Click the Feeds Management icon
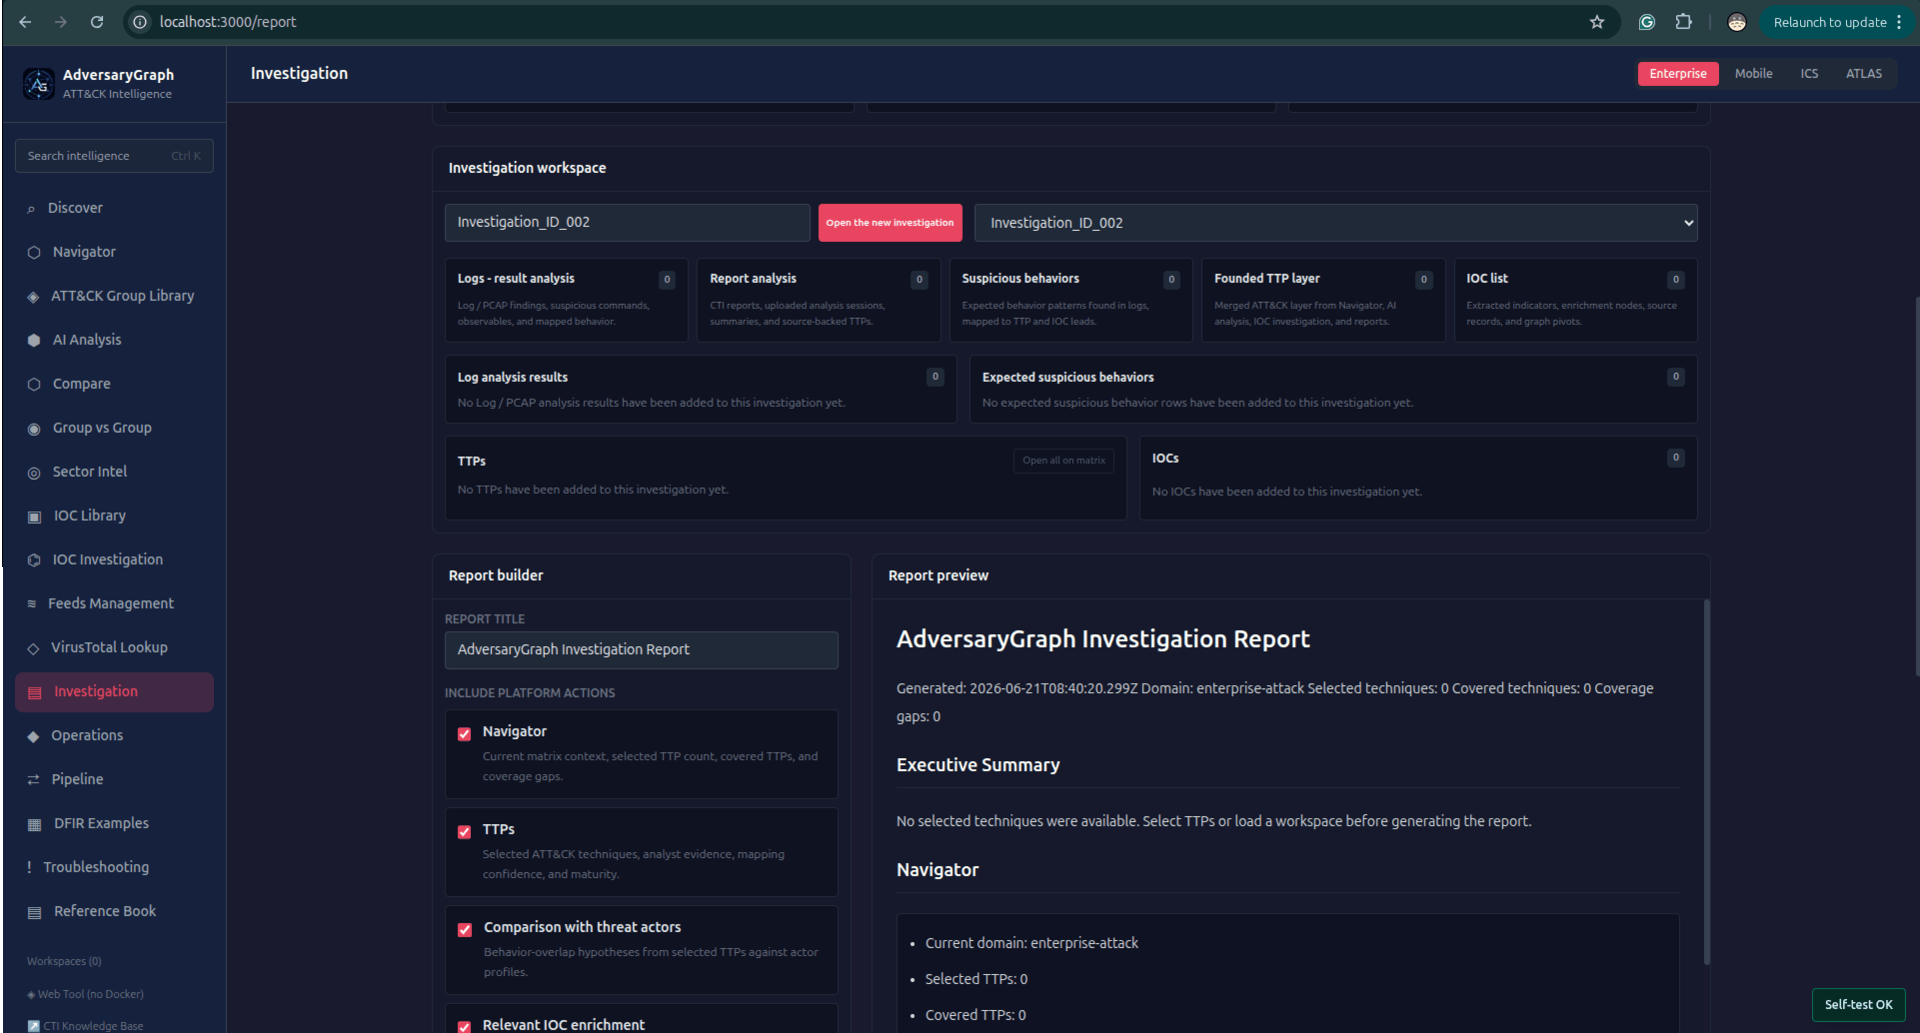This screenshot has width=1920, height=1033. [x=31, y=604]
